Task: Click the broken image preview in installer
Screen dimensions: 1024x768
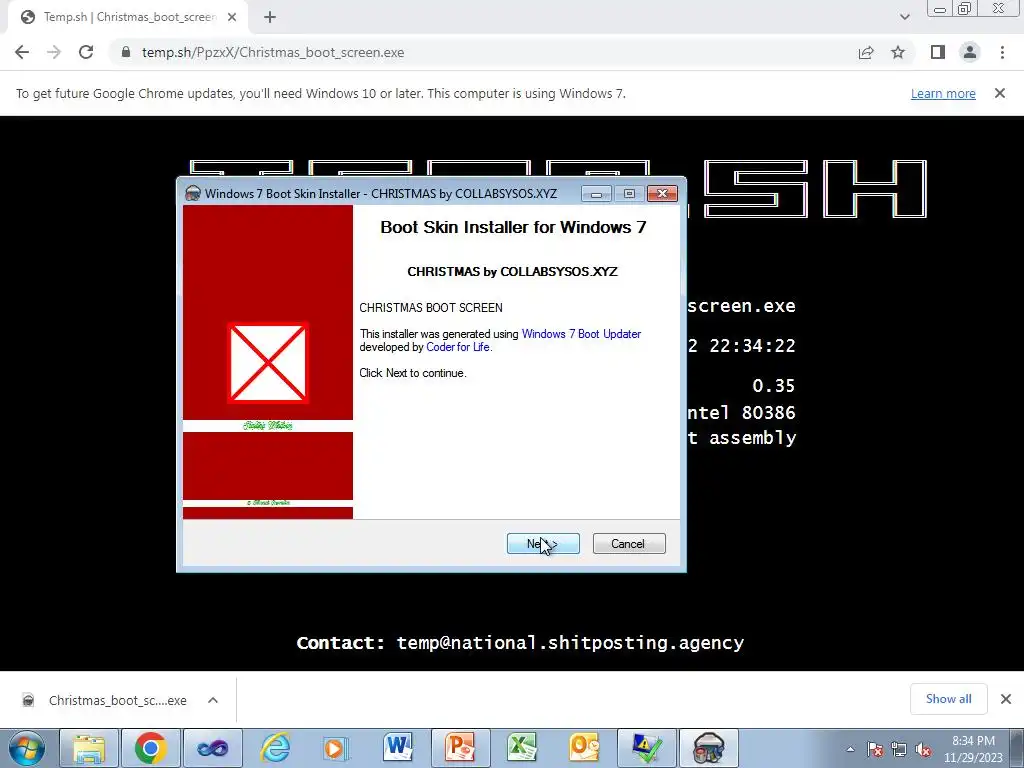Action: (x=268, y=362)
